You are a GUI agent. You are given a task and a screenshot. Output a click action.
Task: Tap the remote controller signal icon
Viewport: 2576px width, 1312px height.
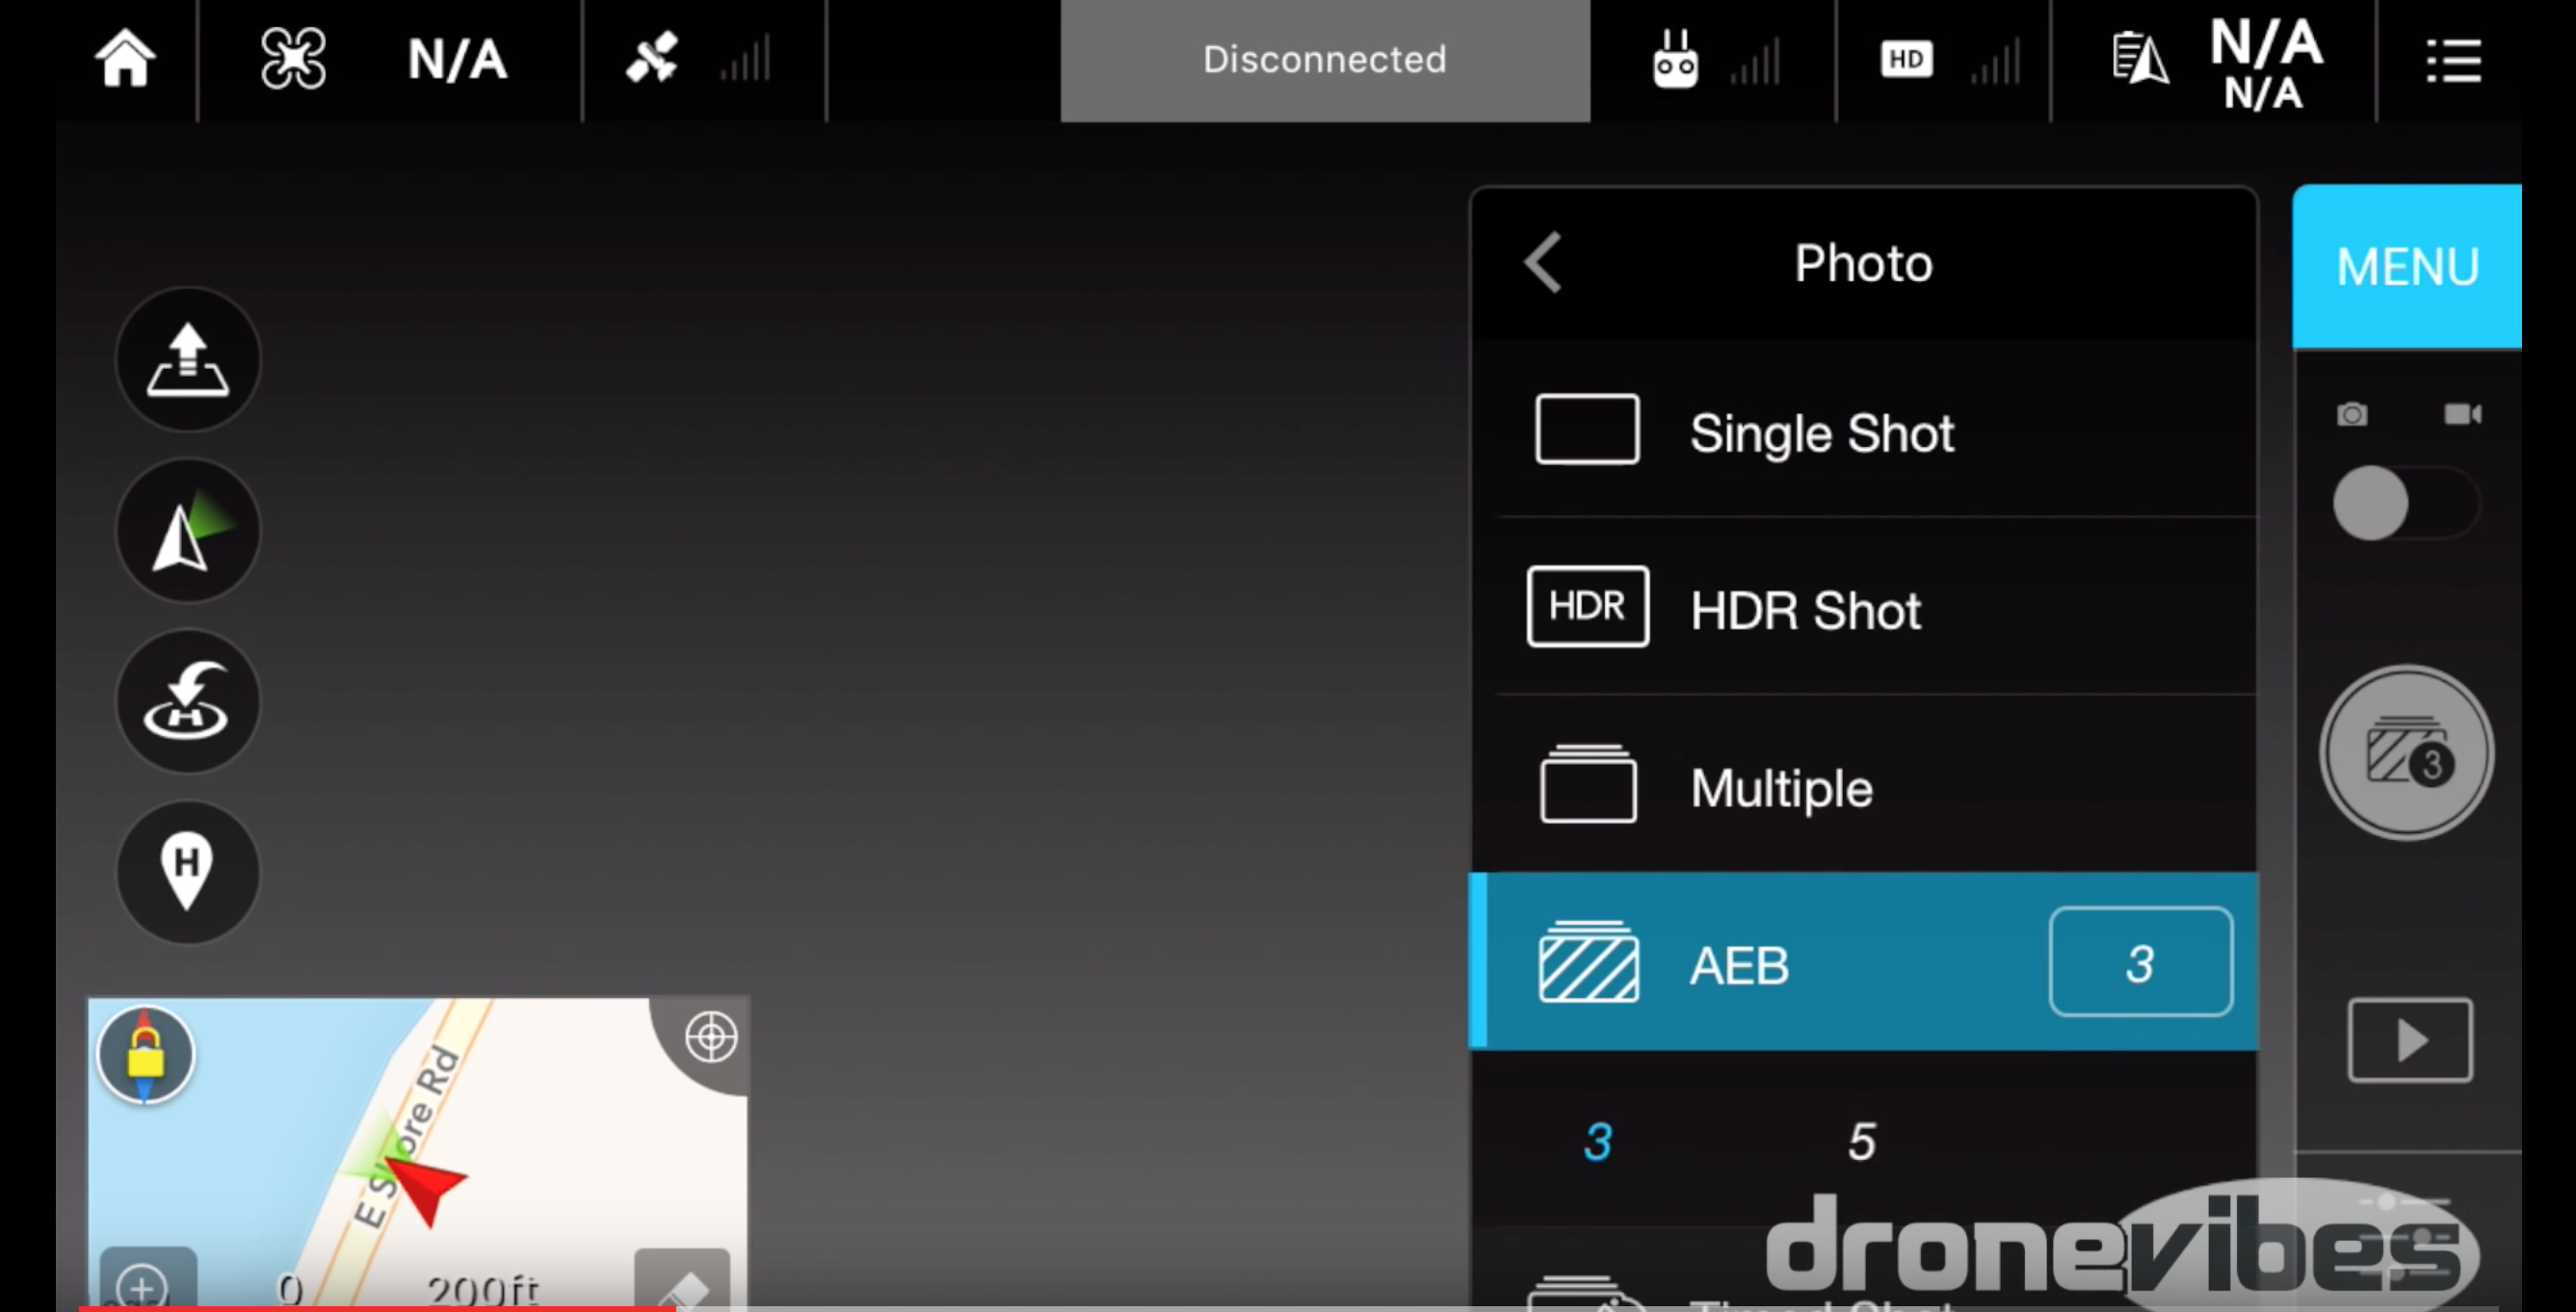point(1675,60)
